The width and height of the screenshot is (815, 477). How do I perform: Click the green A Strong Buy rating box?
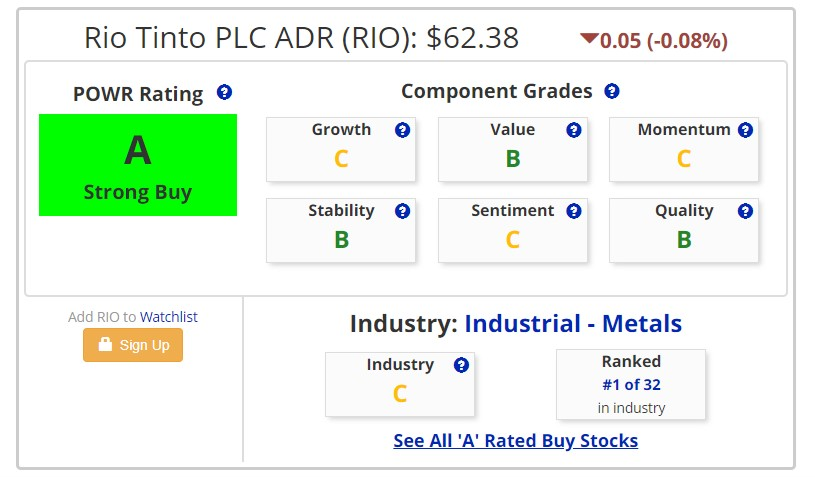pyautogui.click(x=138, y=165)
